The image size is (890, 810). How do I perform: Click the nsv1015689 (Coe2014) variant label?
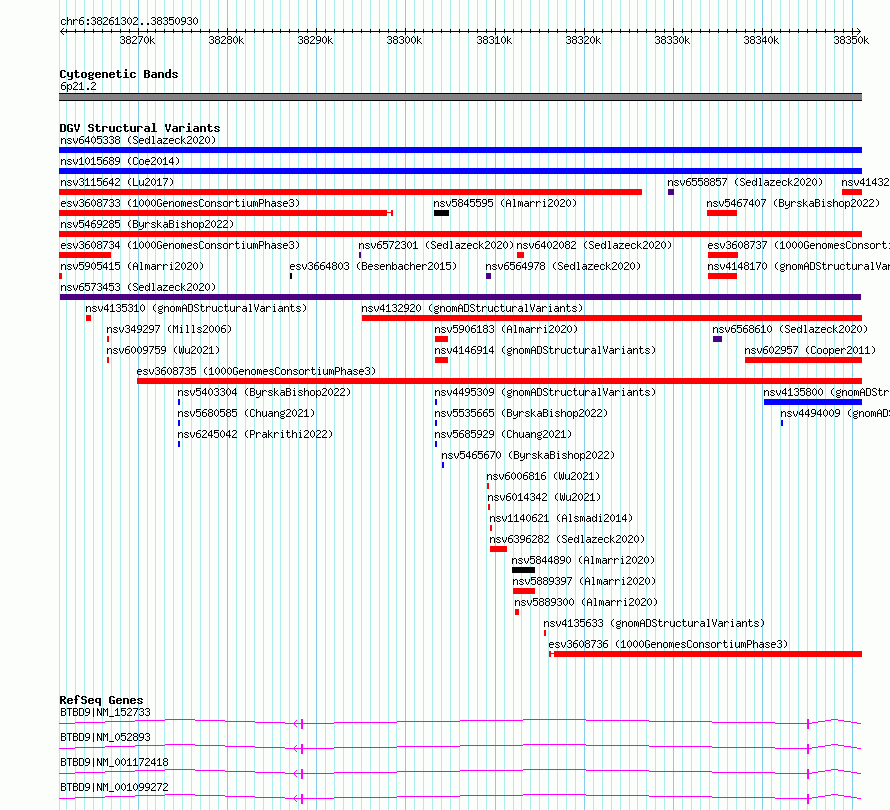point(120,161)
